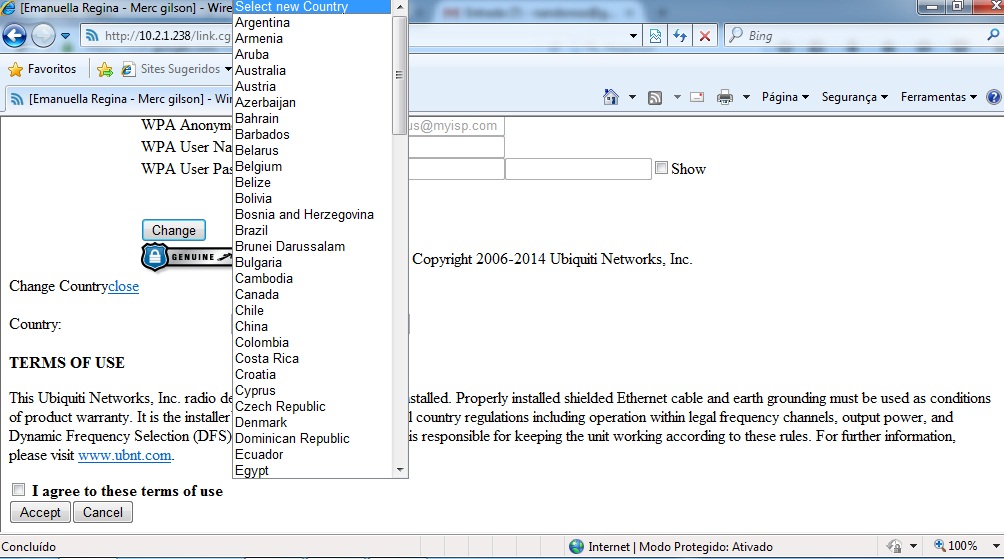Viewport: 1004px width, 559px height.
Task: Click the Accept button
Action: [40, 512]
